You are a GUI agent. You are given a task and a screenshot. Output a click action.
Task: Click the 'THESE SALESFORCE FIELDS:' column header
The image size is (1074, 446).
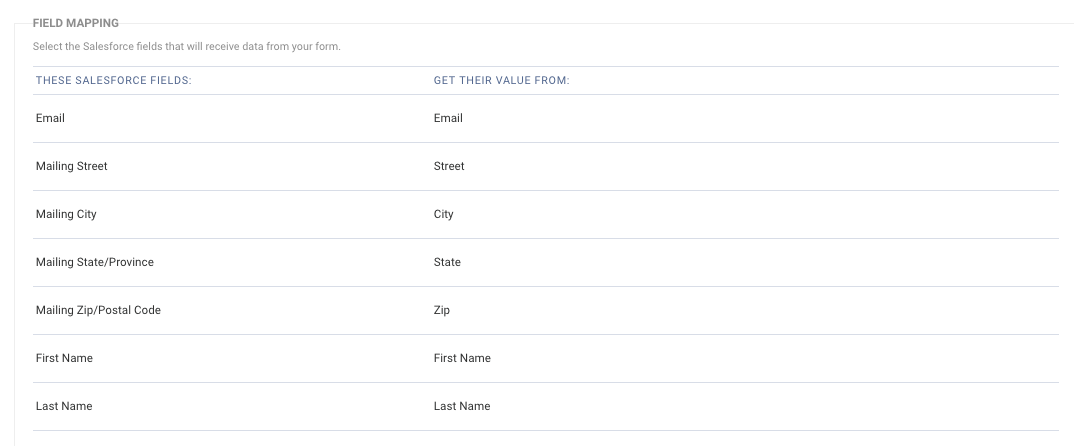(x=114, y=81)
